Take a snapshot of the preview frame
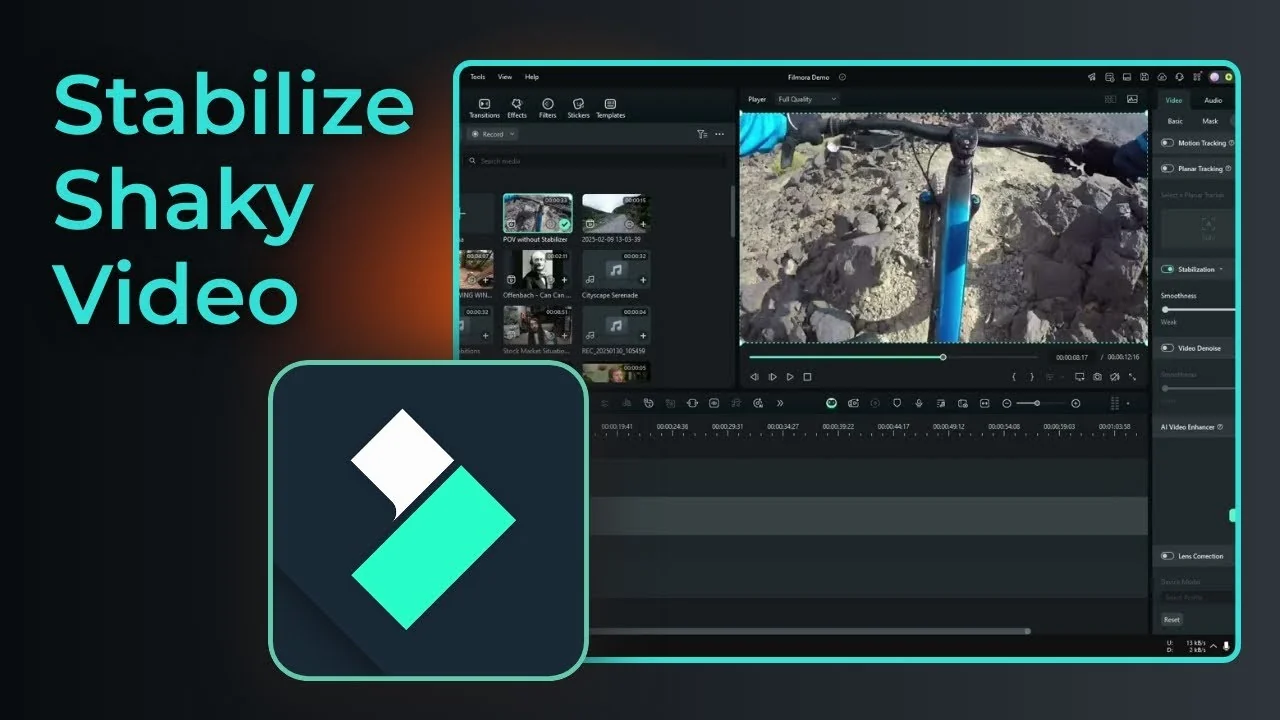This screenshot has width=1280, height=720. [1099, 377]
